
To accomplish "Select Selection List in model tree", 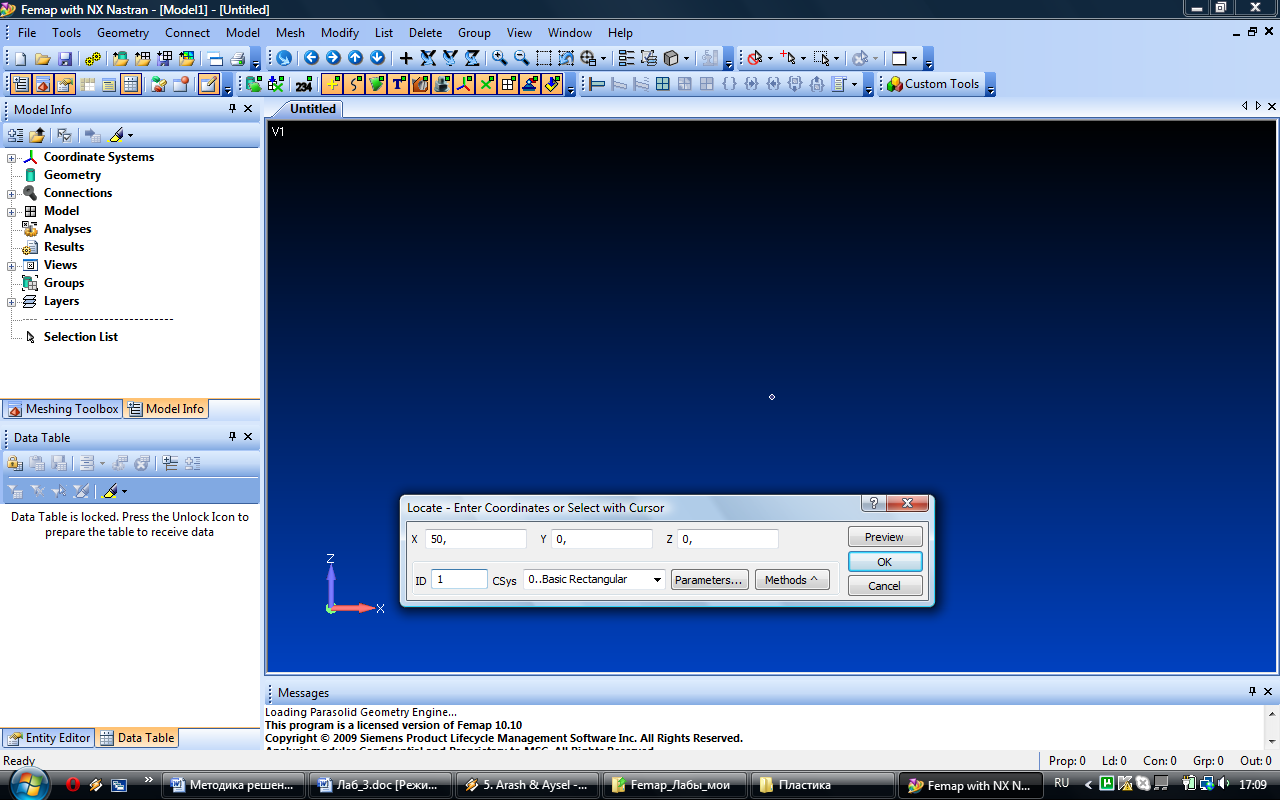I will (x=80, y=337).
